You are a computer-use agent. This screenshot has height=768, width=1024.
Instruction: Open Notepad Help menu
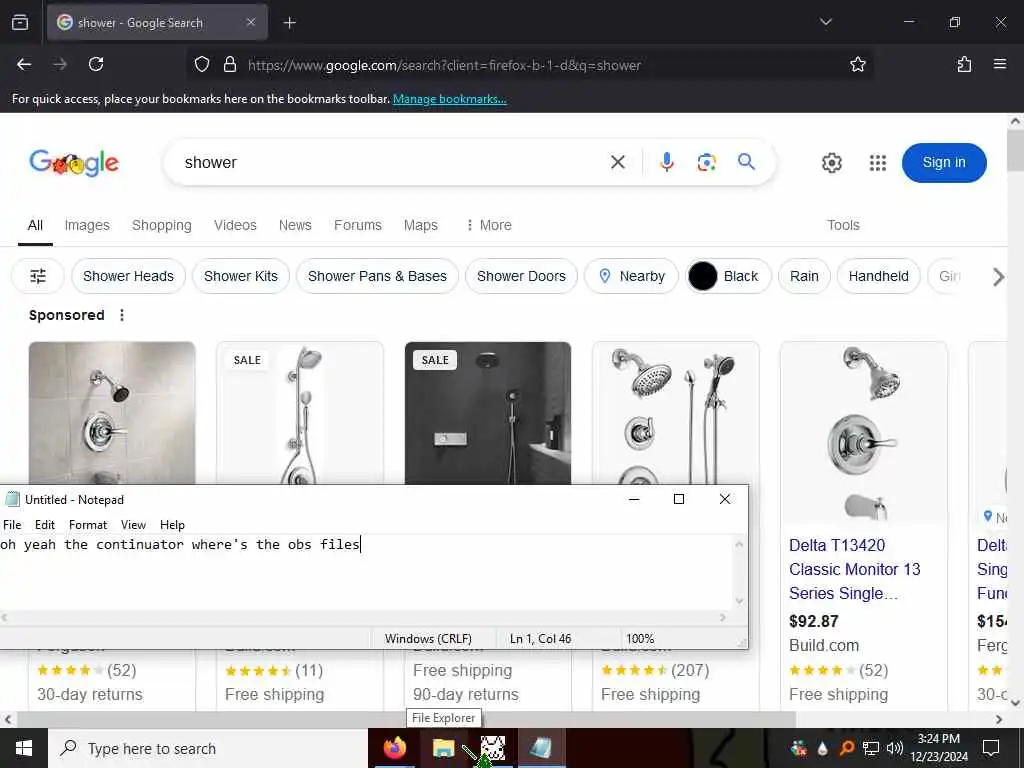coord(172,524)
